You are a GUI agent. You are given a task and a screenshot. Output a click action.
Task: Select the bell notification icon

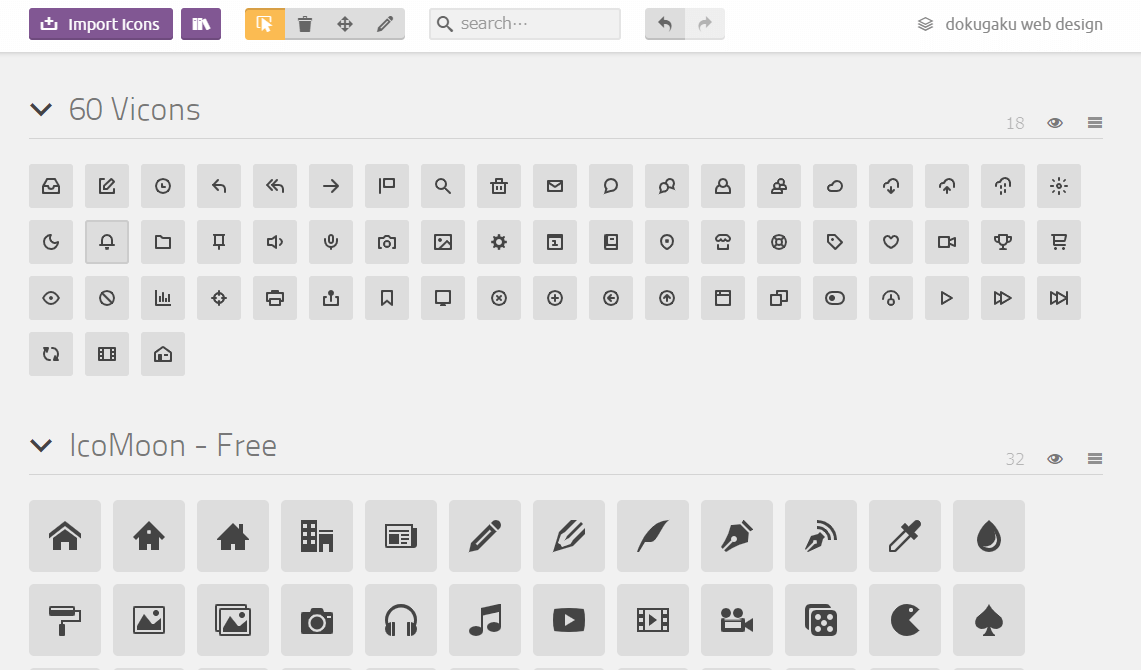coord(107,242)
